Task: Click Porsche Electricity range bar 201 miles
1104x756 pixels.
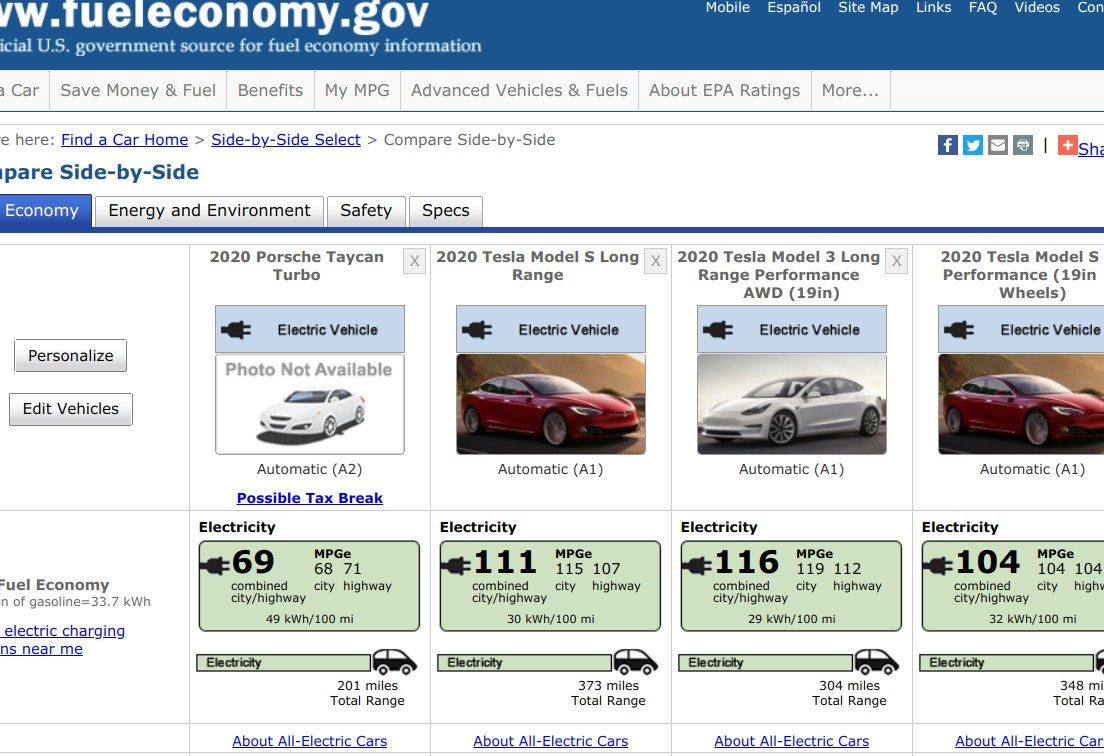Action: (284, 662)
